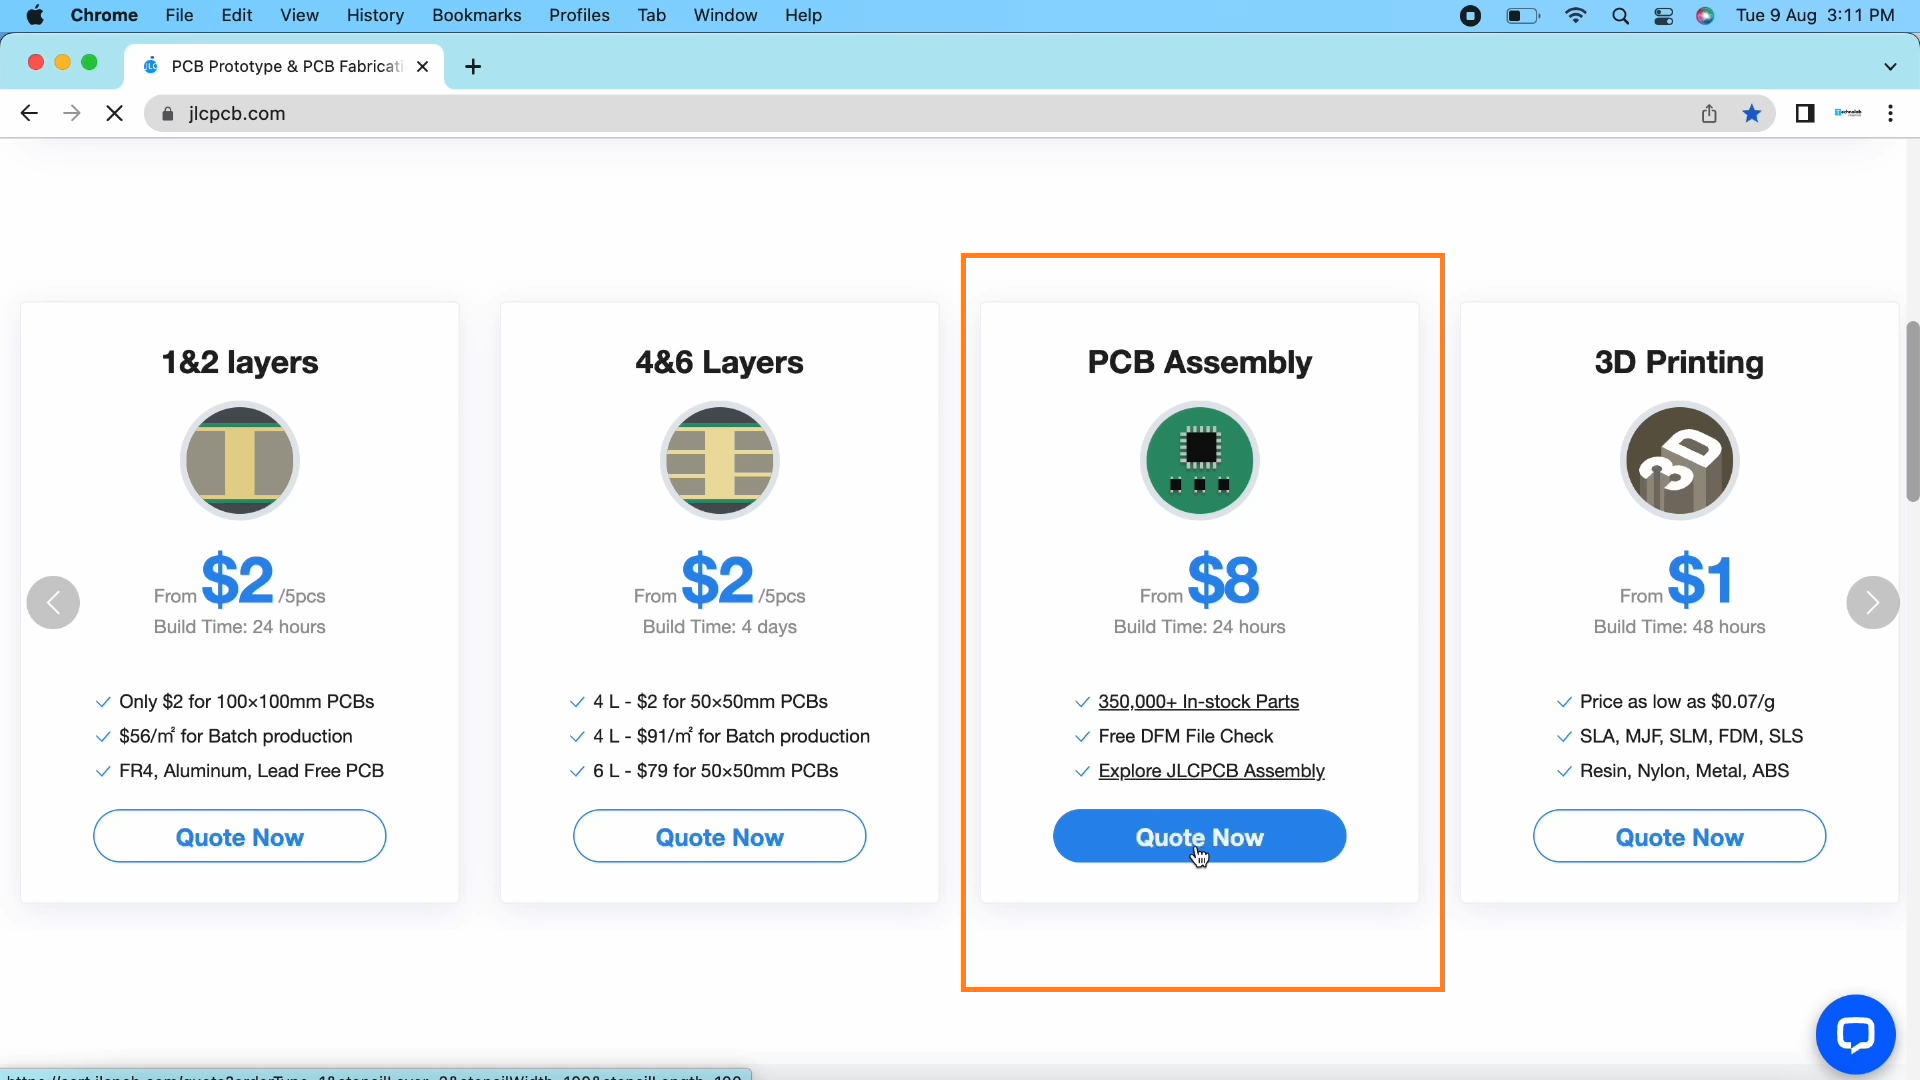
Task: Click 'Build Time: 4 days' text
Action: point(720,627)
